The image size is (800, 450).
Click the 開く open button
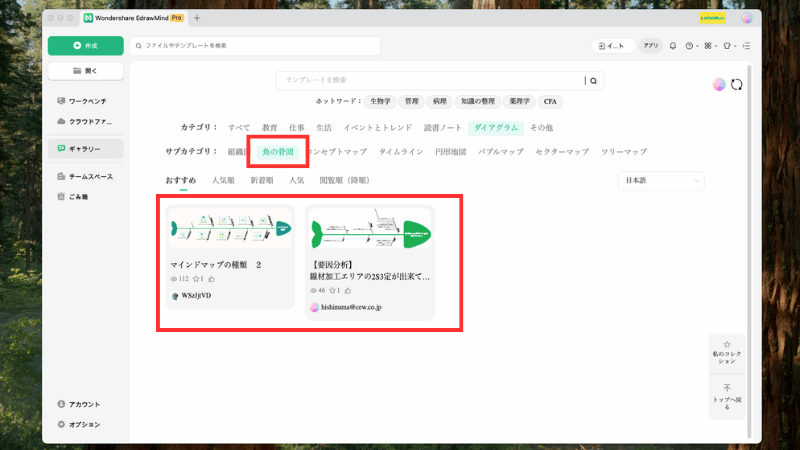pos(86,71)
